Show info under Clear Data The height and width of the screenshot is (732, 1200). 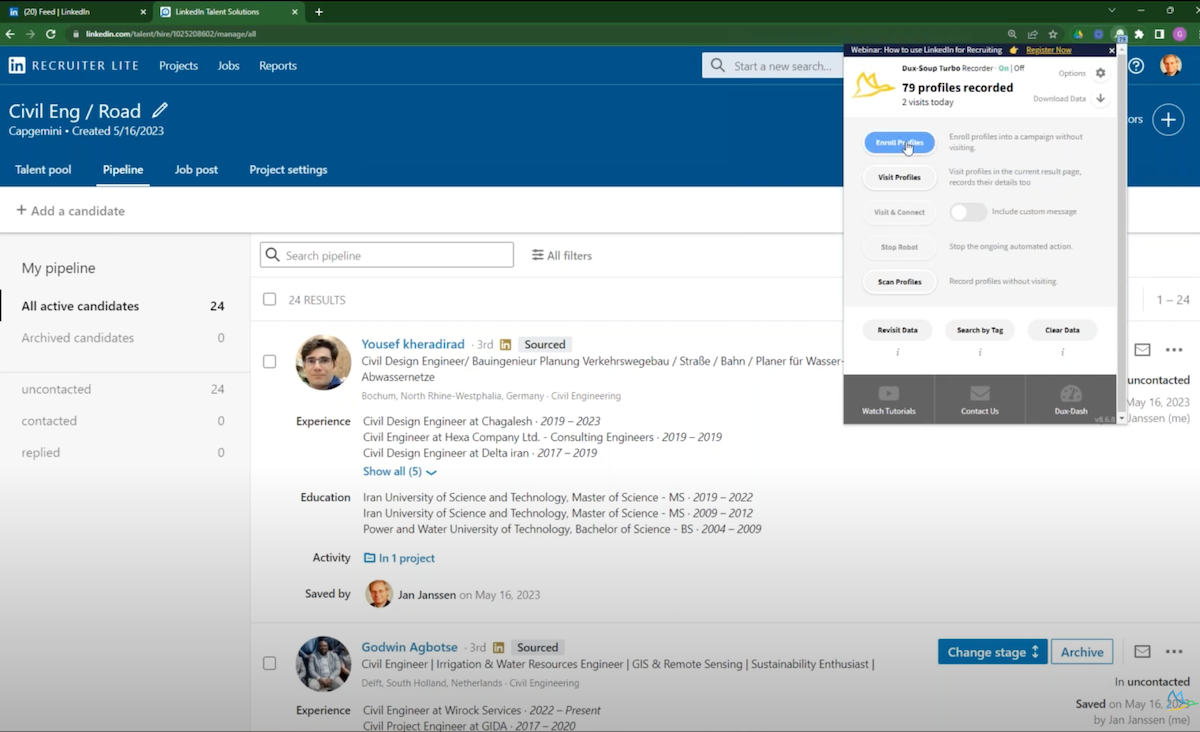tap(1062, 352)
